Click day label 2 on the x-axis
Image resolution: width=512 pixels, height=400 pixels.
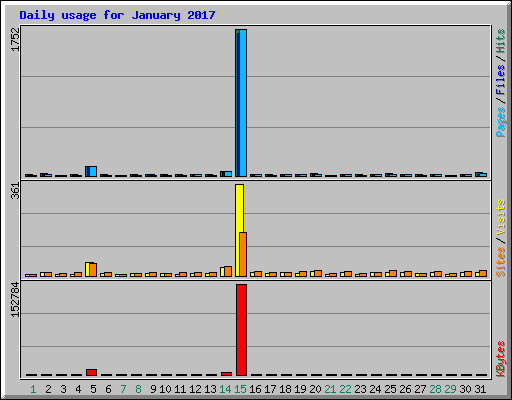(48, 389)
